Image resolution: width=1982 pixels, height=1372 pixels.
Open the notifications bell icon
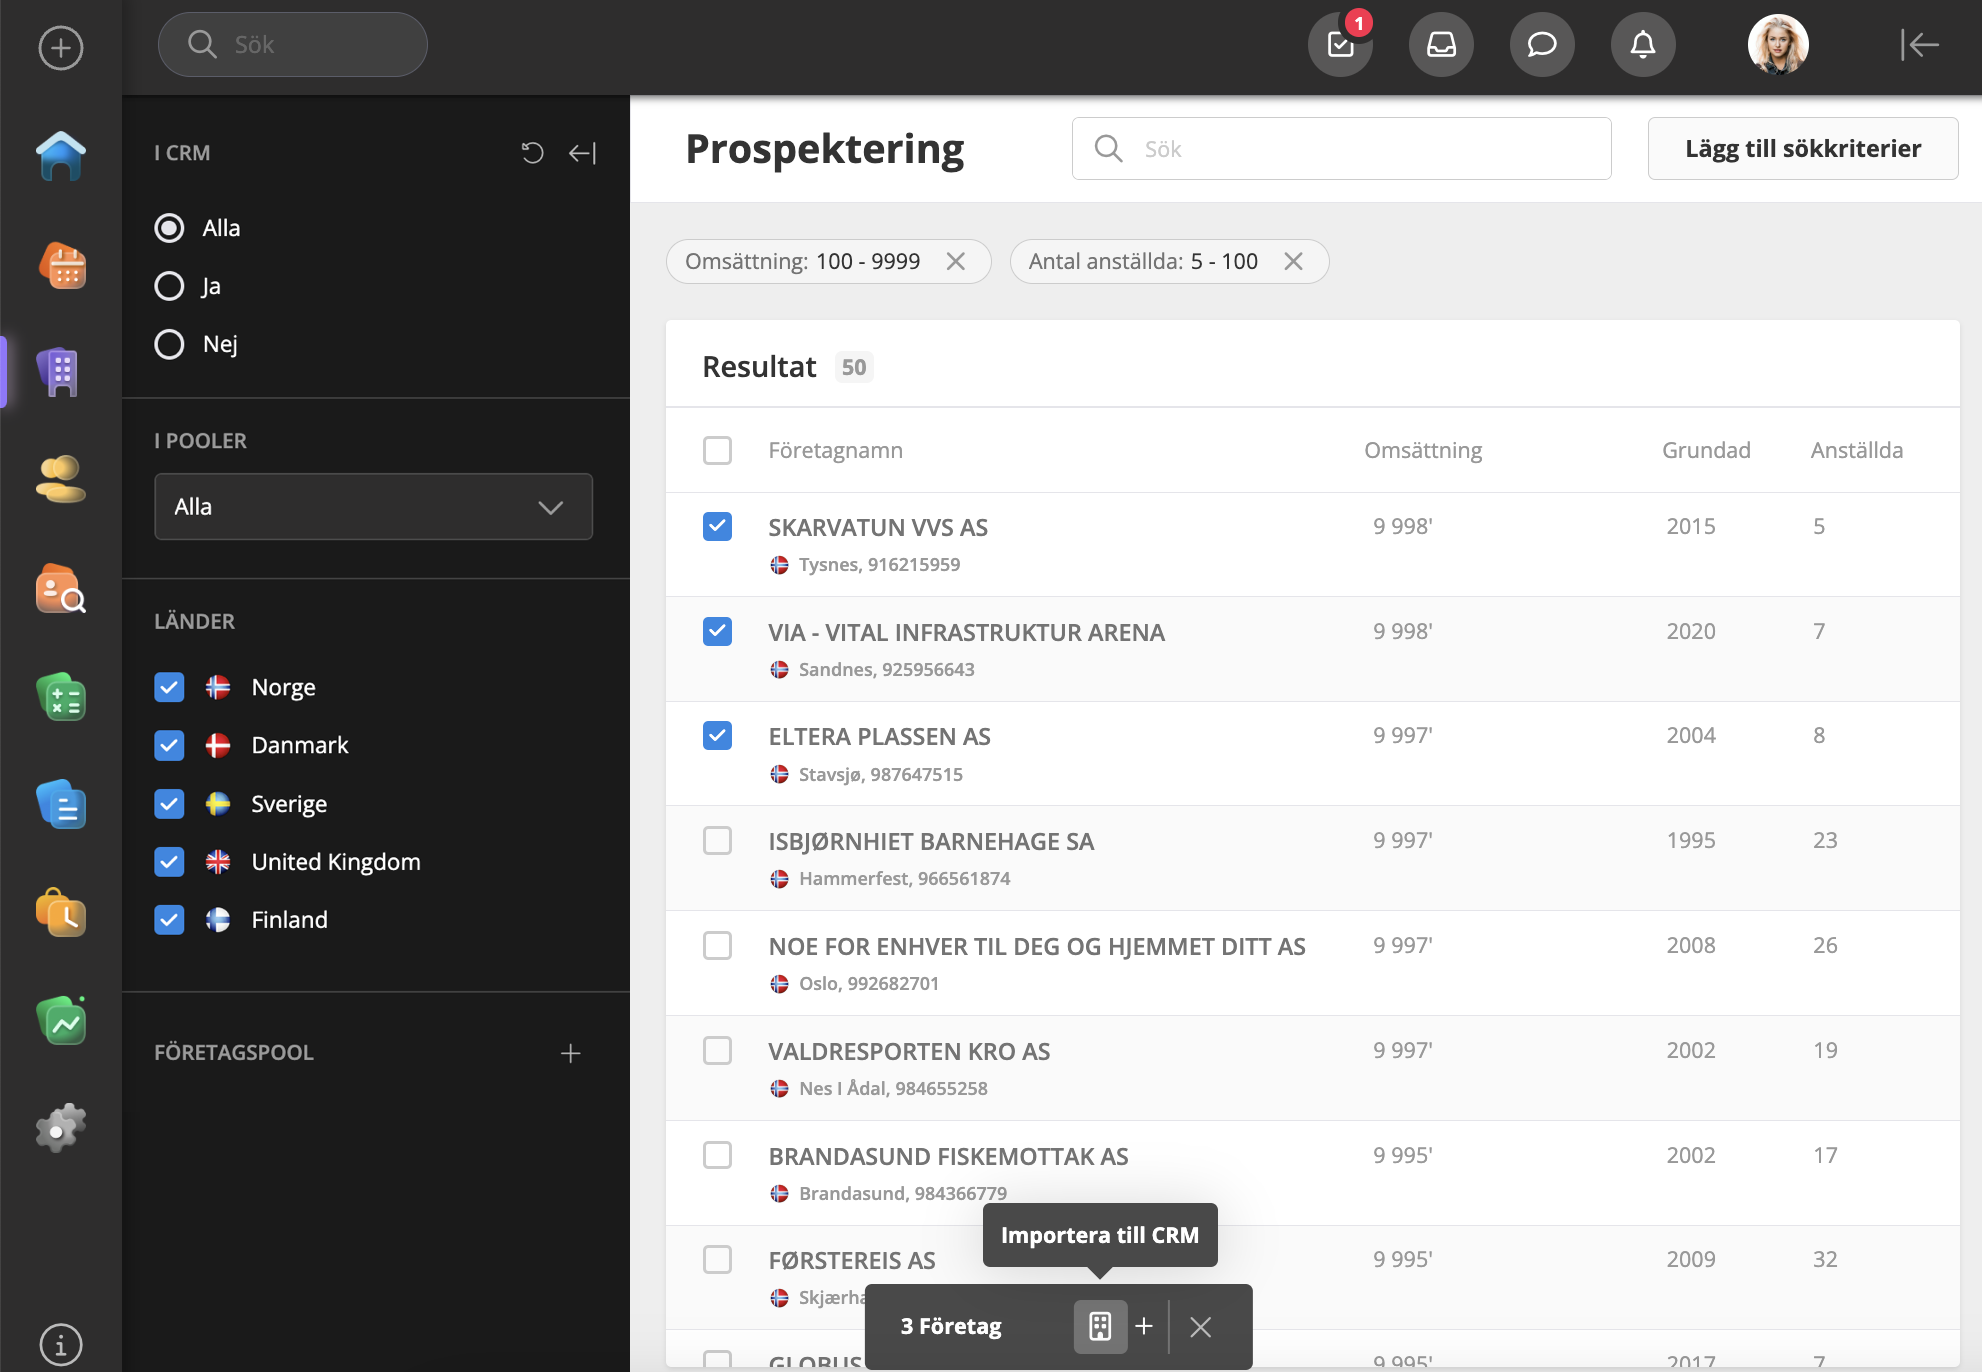point(1642,45)
